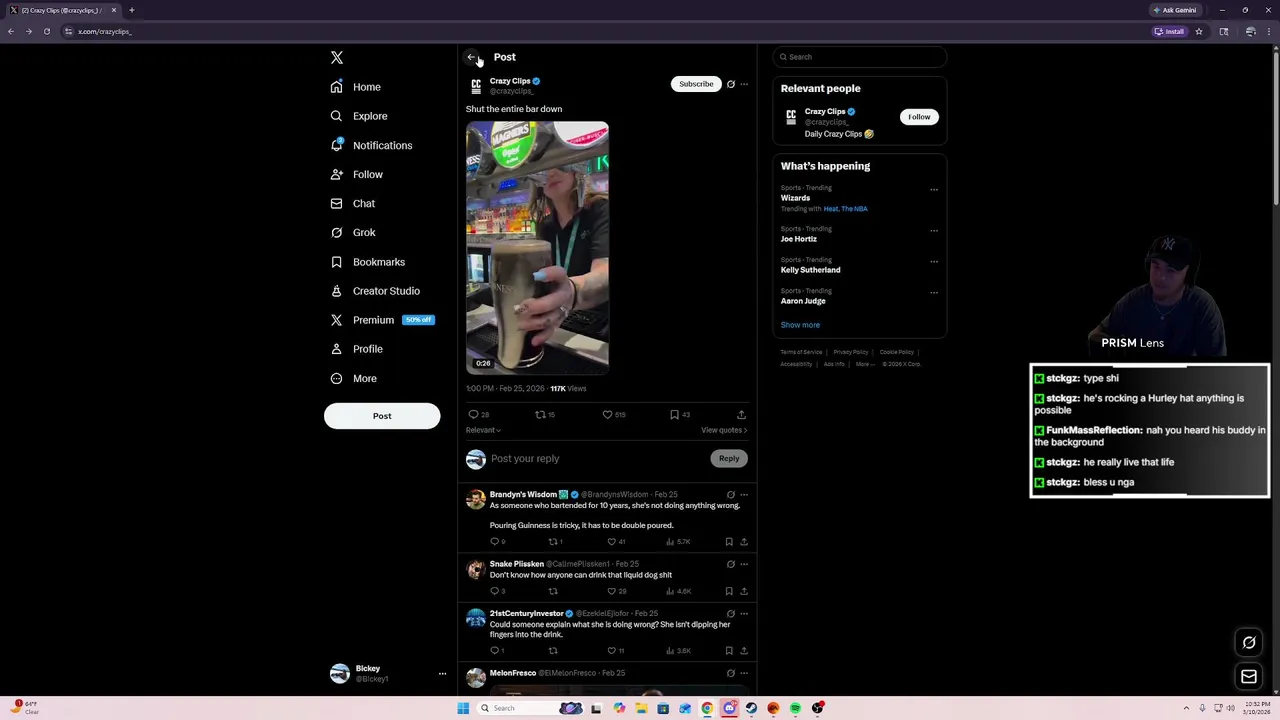Open View quotes link
This screenshot has height=720, width=1280.
[x=724, y=430]
